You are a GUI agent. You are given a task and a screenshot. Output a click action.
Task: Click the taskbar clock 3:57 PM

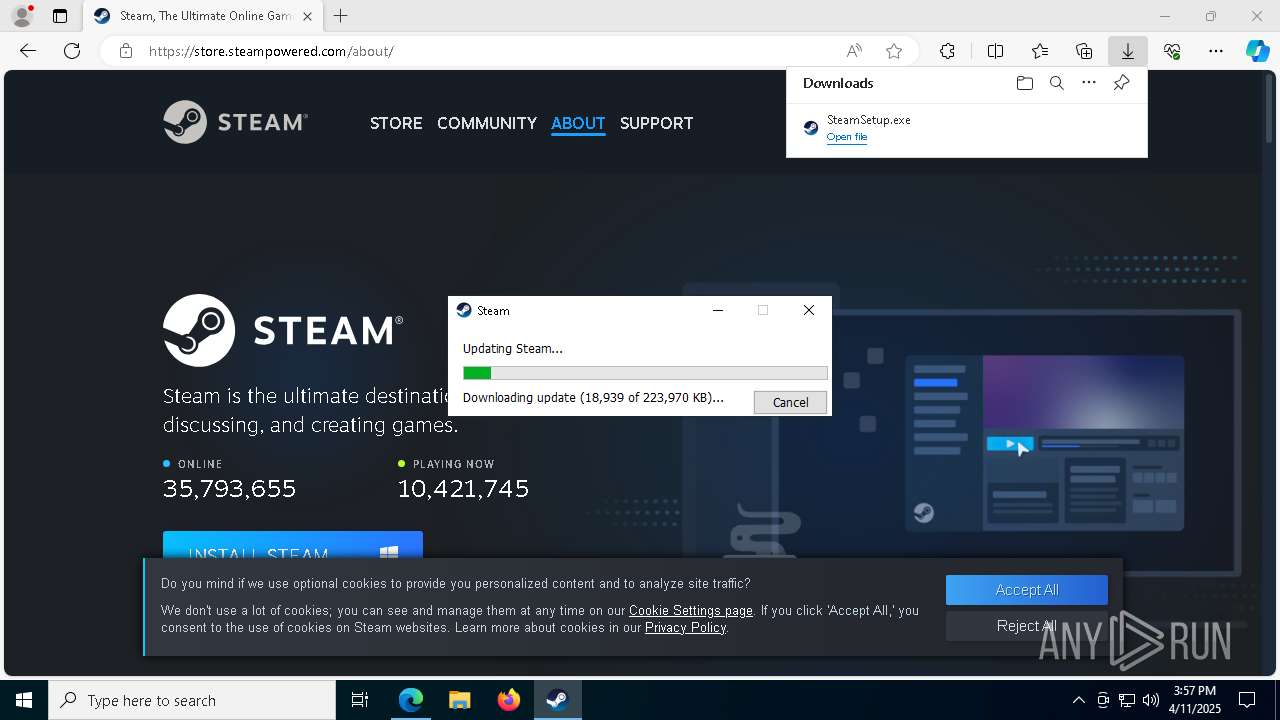[1196, 691]
